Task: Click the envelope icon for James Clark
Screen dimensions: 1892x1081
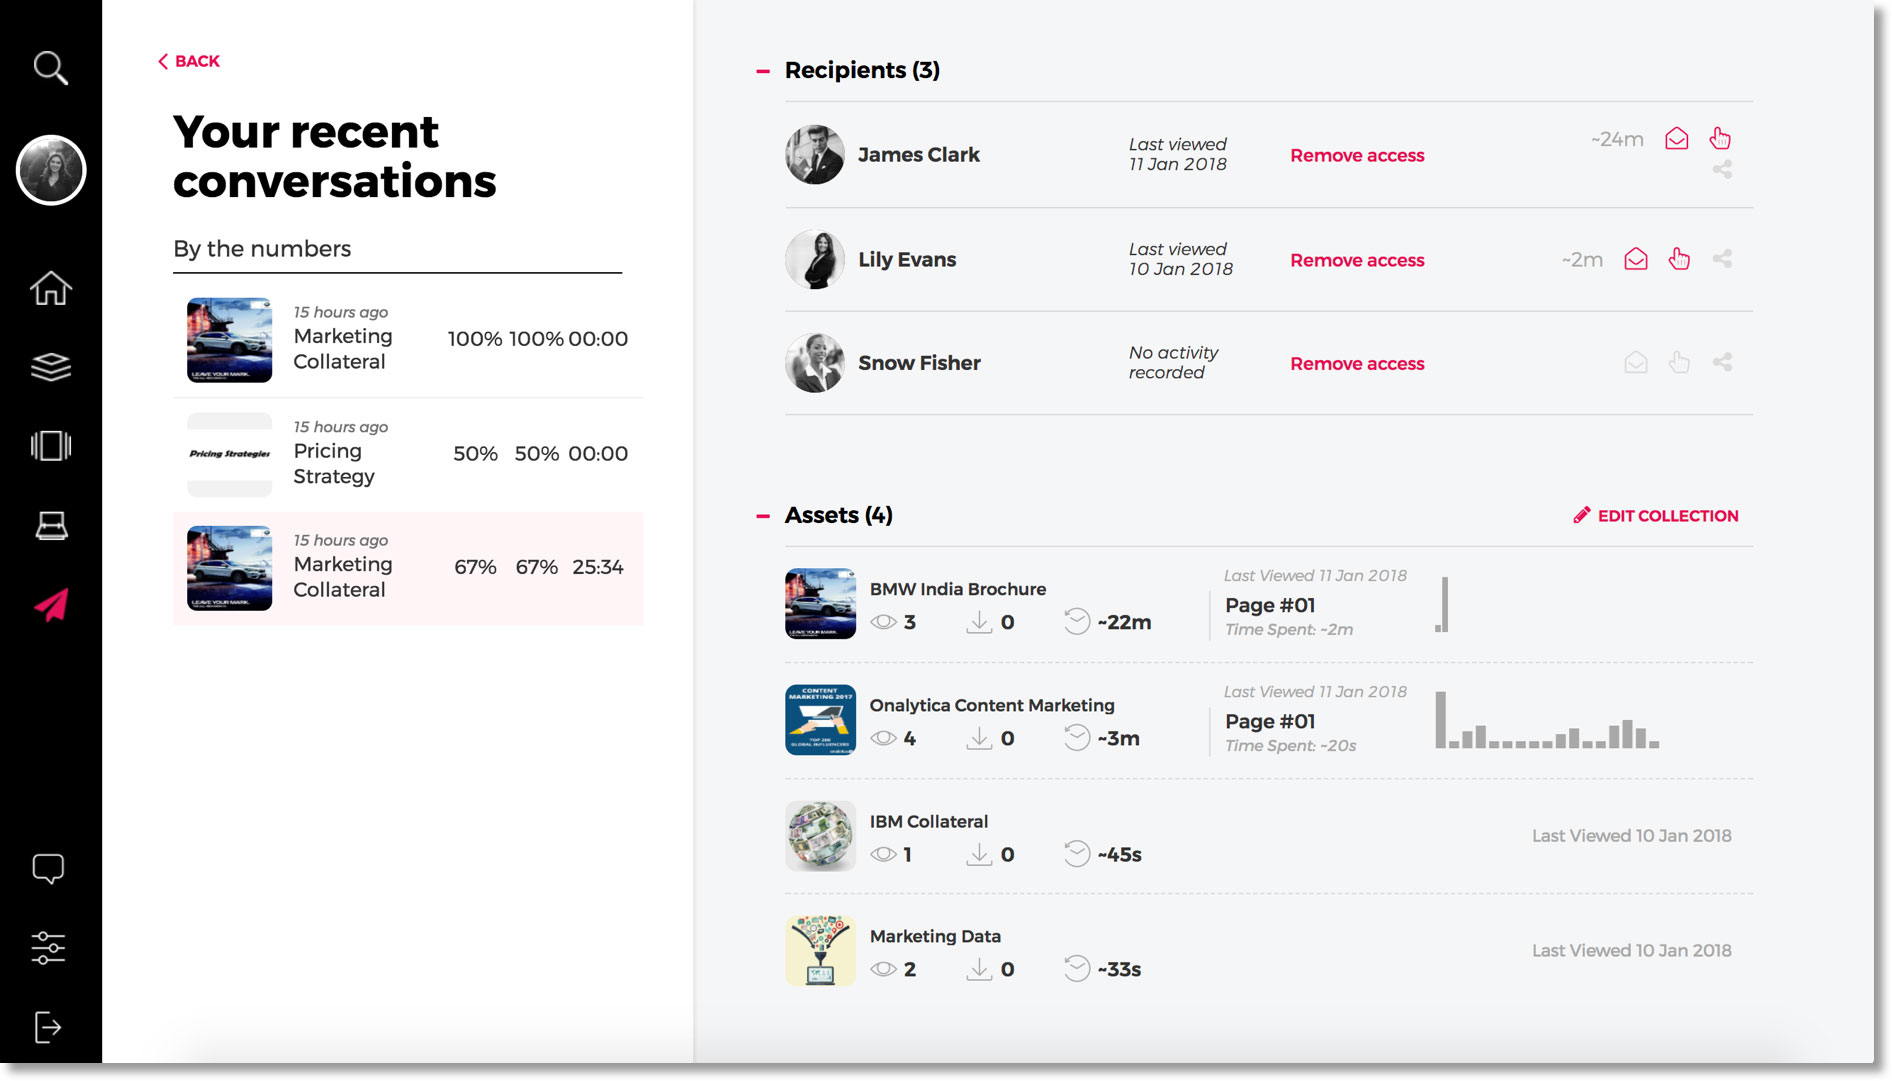Action: (1677, 139)
